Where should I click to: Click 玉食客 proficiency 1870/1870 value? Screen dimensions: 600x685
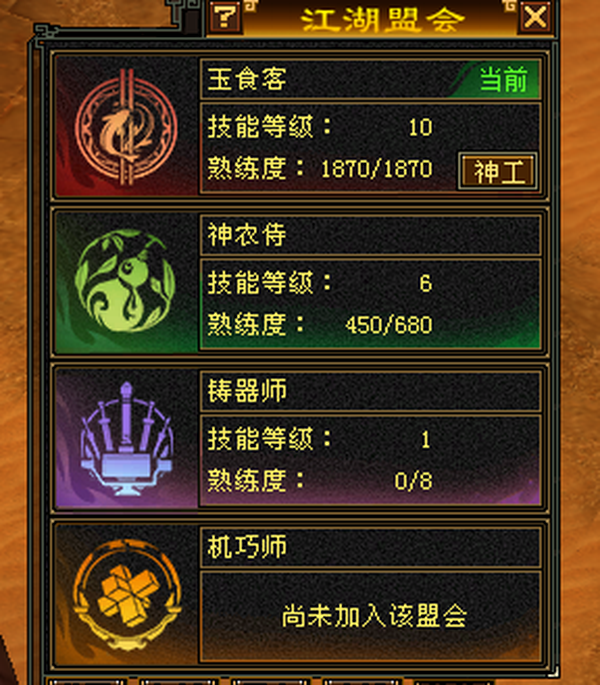pos(377,169)
